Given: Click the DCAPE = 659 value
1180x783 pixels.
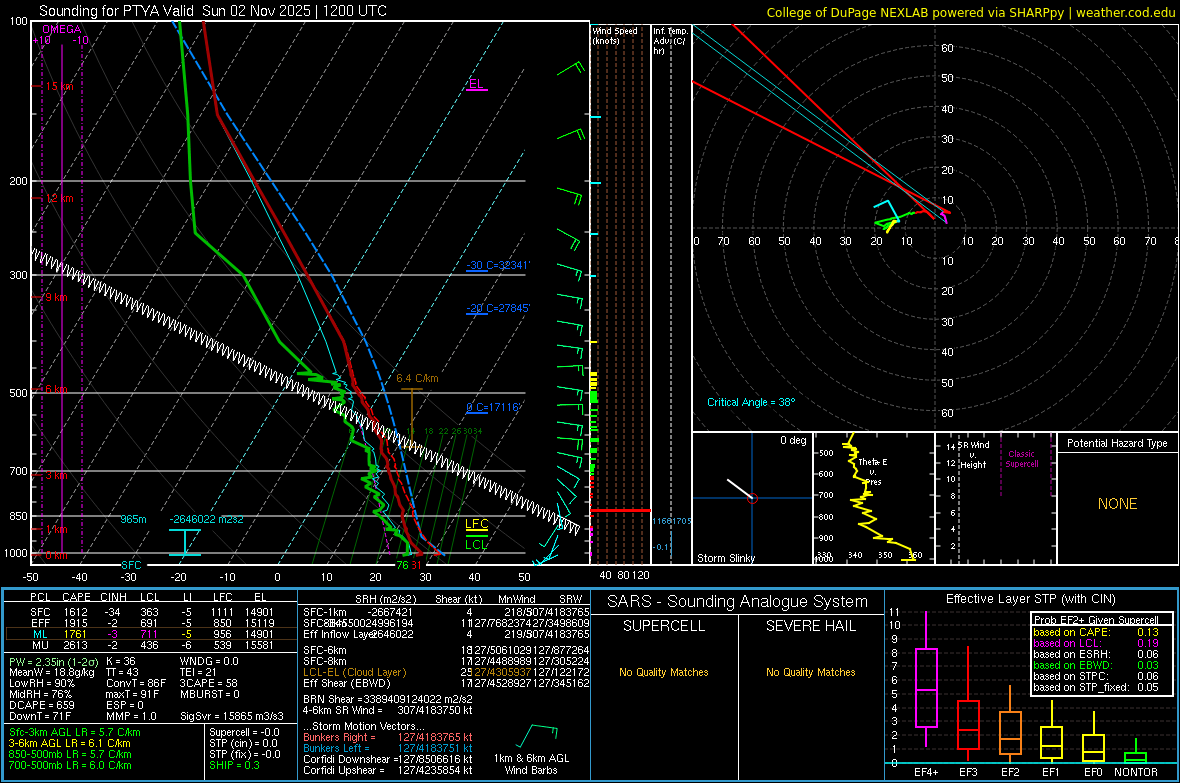Looking at the screenshot, I should (41, 705).
